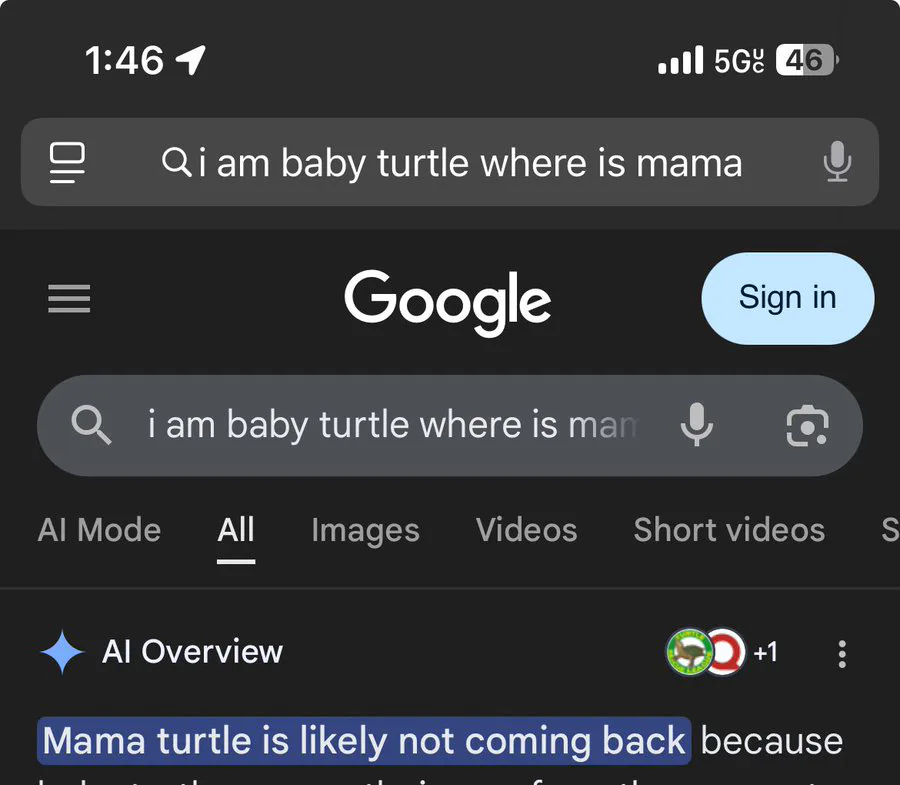
Task: Click the Sign in button
Action: coord(787,298)
